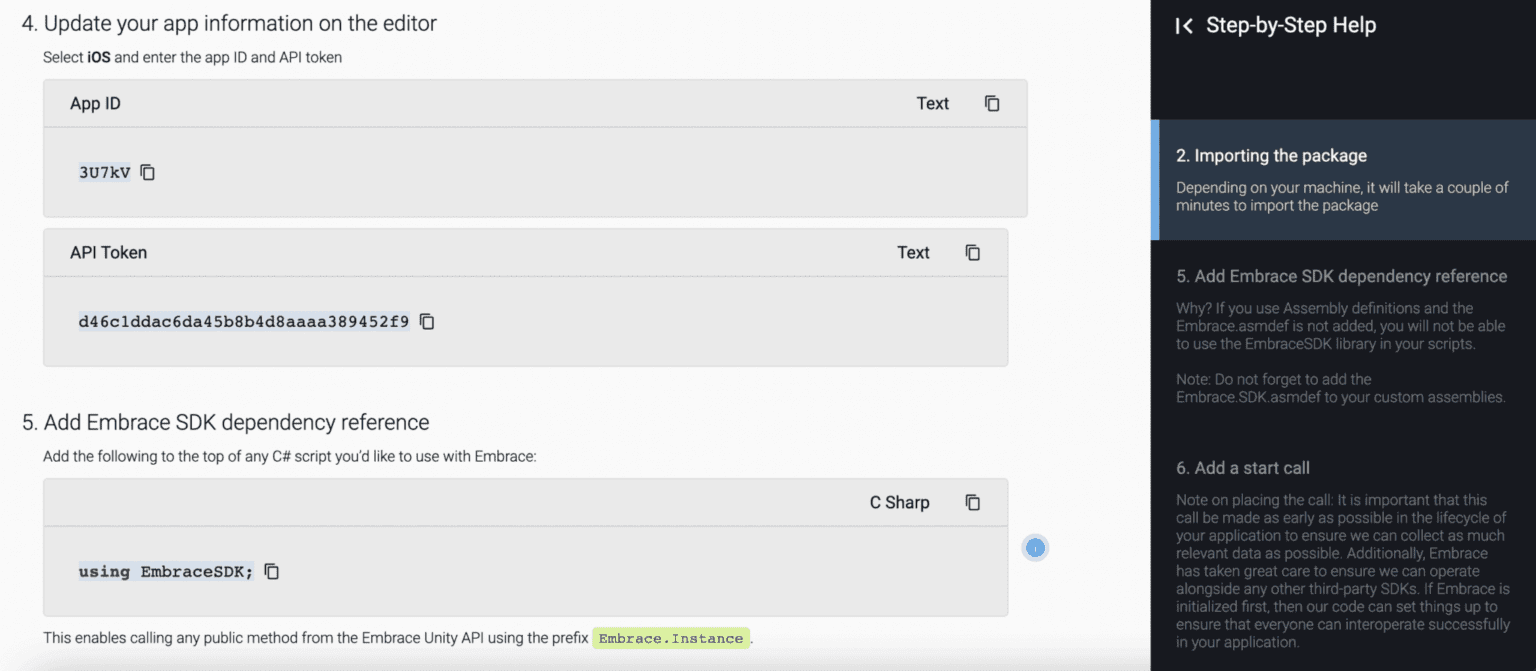Open help step "6. Add a start call"
The height and width of the screenshot is (671, 1536).
click(1240, 467)
